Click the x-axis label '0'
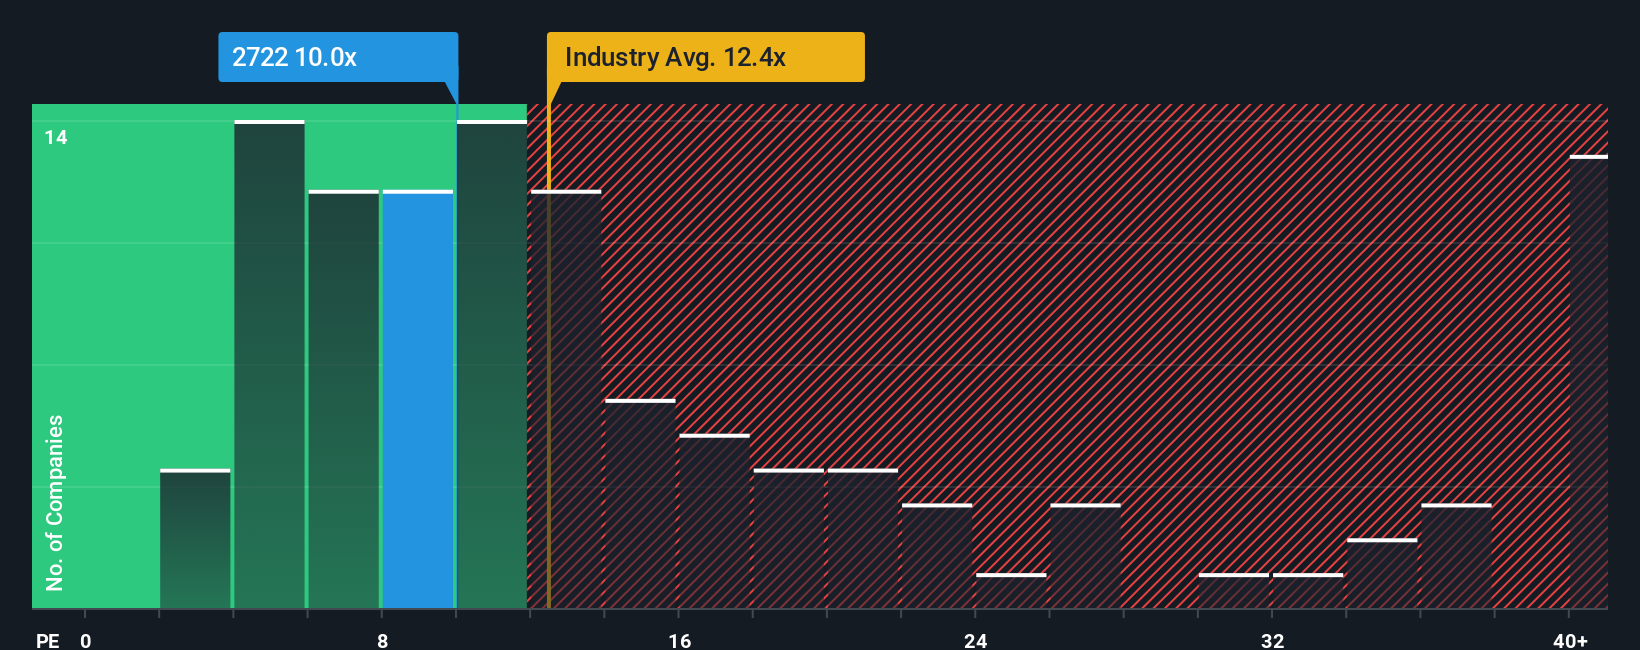The height and width of the screenshot is (650, 1640). coord(86,640)
